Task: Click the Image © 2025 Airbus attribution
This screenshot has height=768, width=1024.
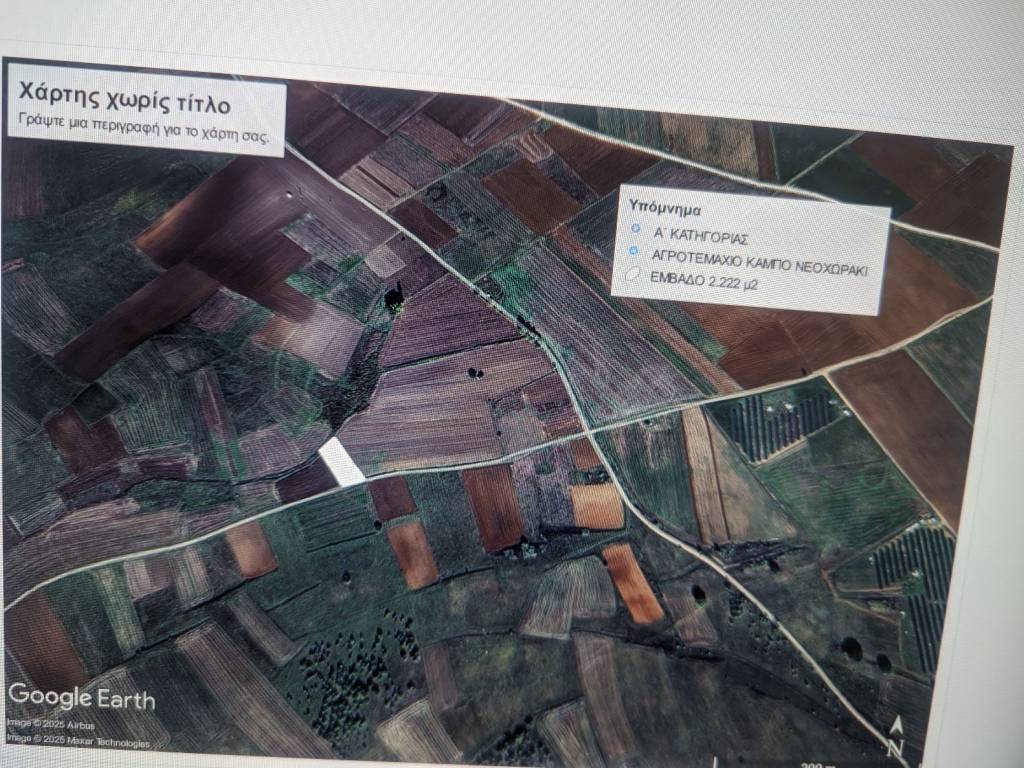Action: point(47,722)
